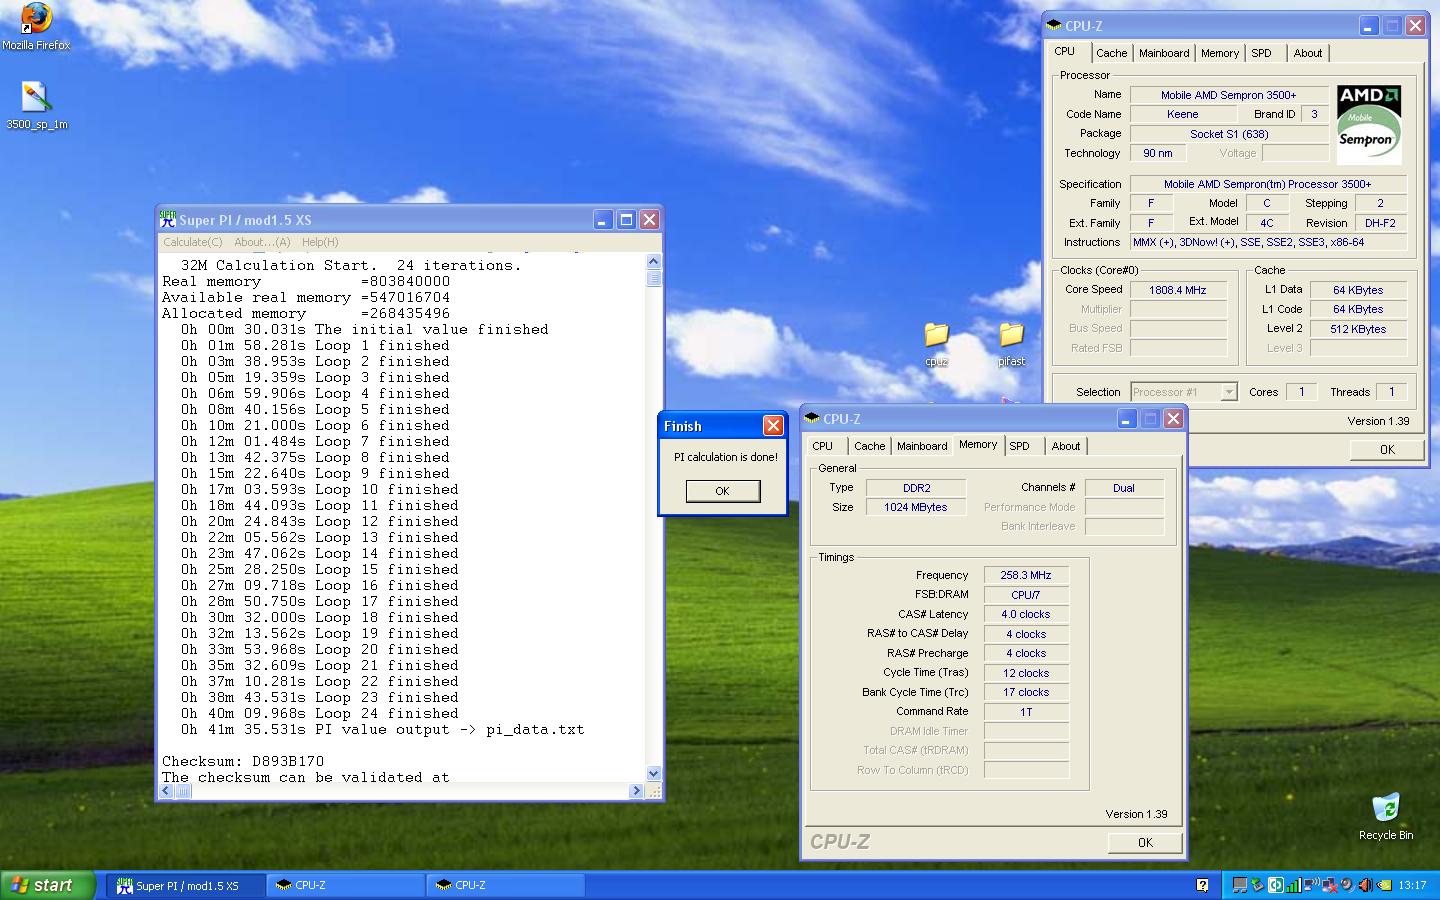Click OK in the front CPU-Z Memory window
The image size is (1440, 900).
click(x=1145, y=842)
